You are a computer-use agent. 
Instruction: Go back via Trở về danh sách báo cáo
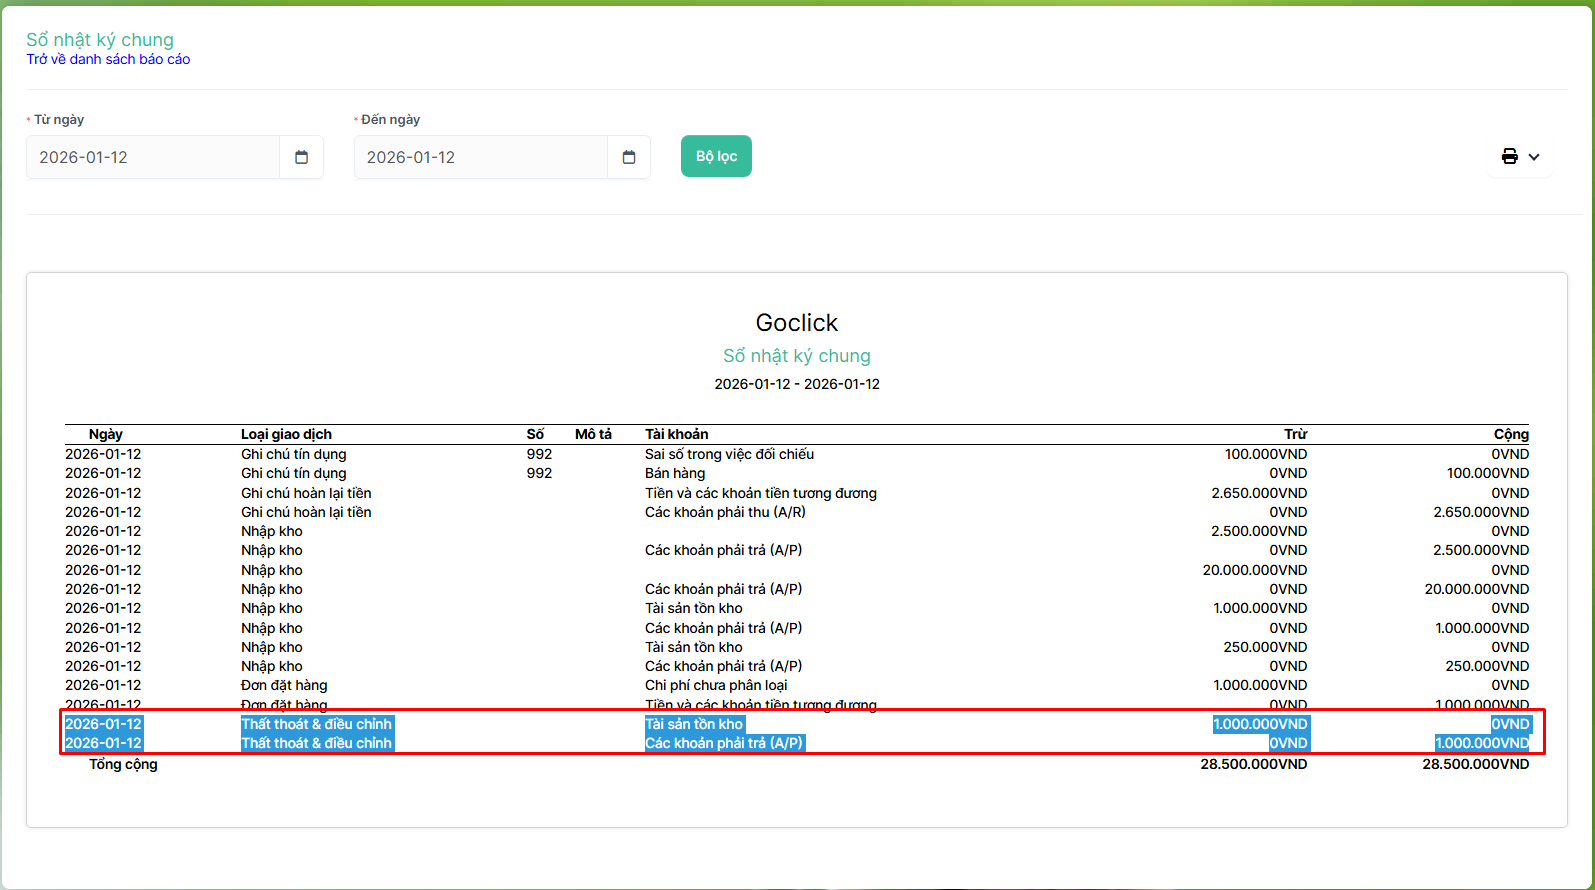click(x=108, y=60)
